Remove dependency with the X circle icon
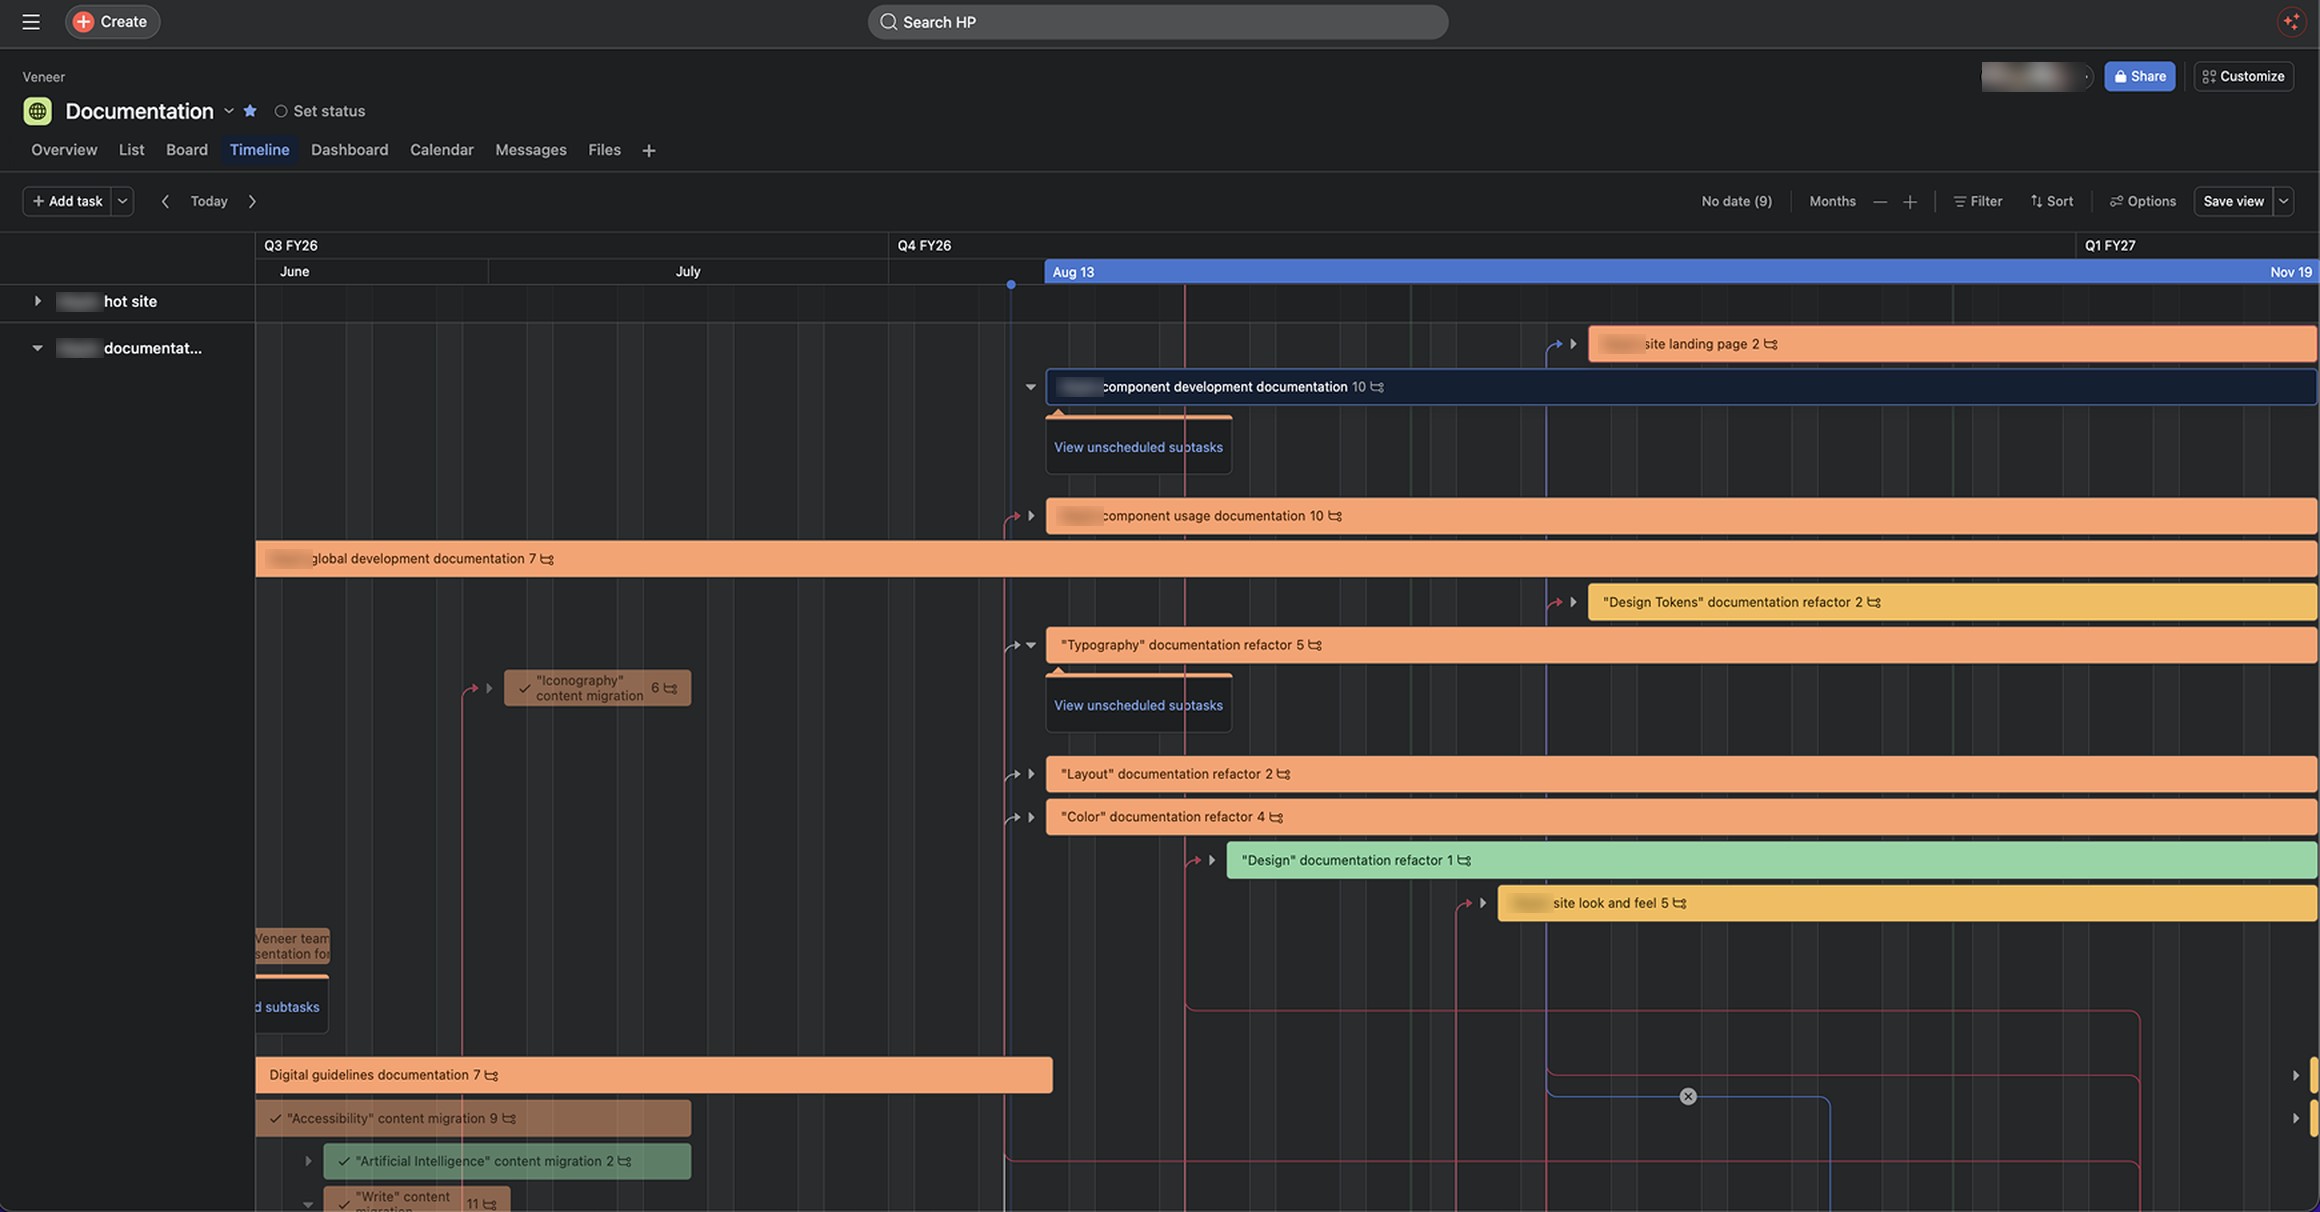 (x=1688, y=1096)
